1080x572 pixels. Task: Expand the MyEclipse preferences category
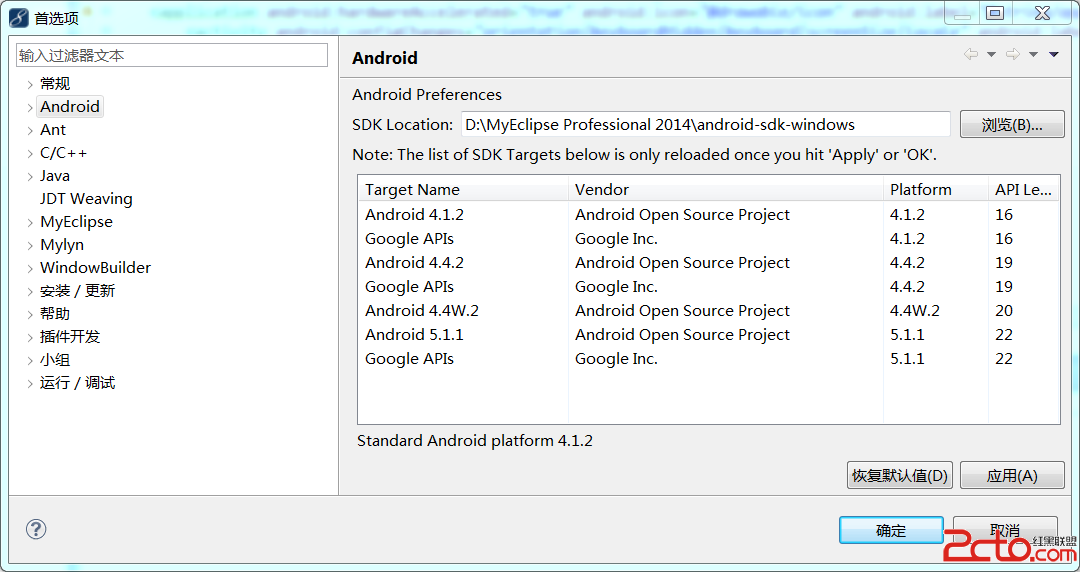tap(30, 222)
